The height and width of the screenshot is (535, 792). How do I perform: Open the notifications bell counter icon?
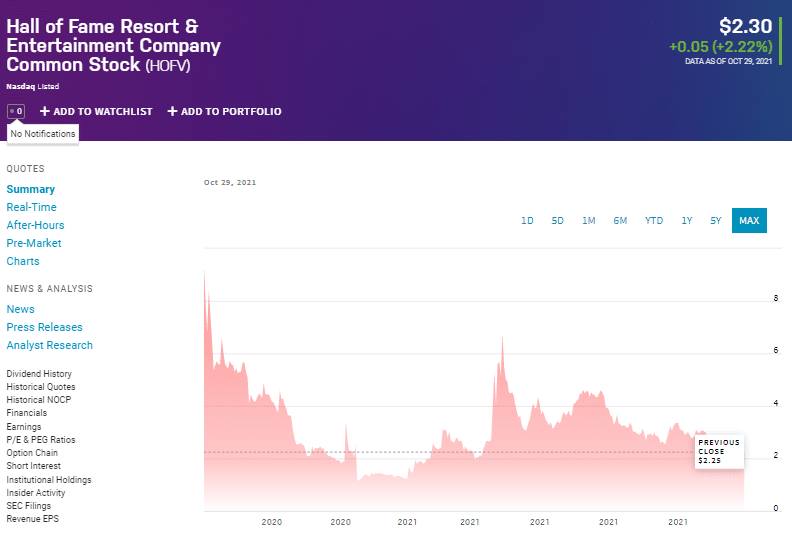point(16,111)
